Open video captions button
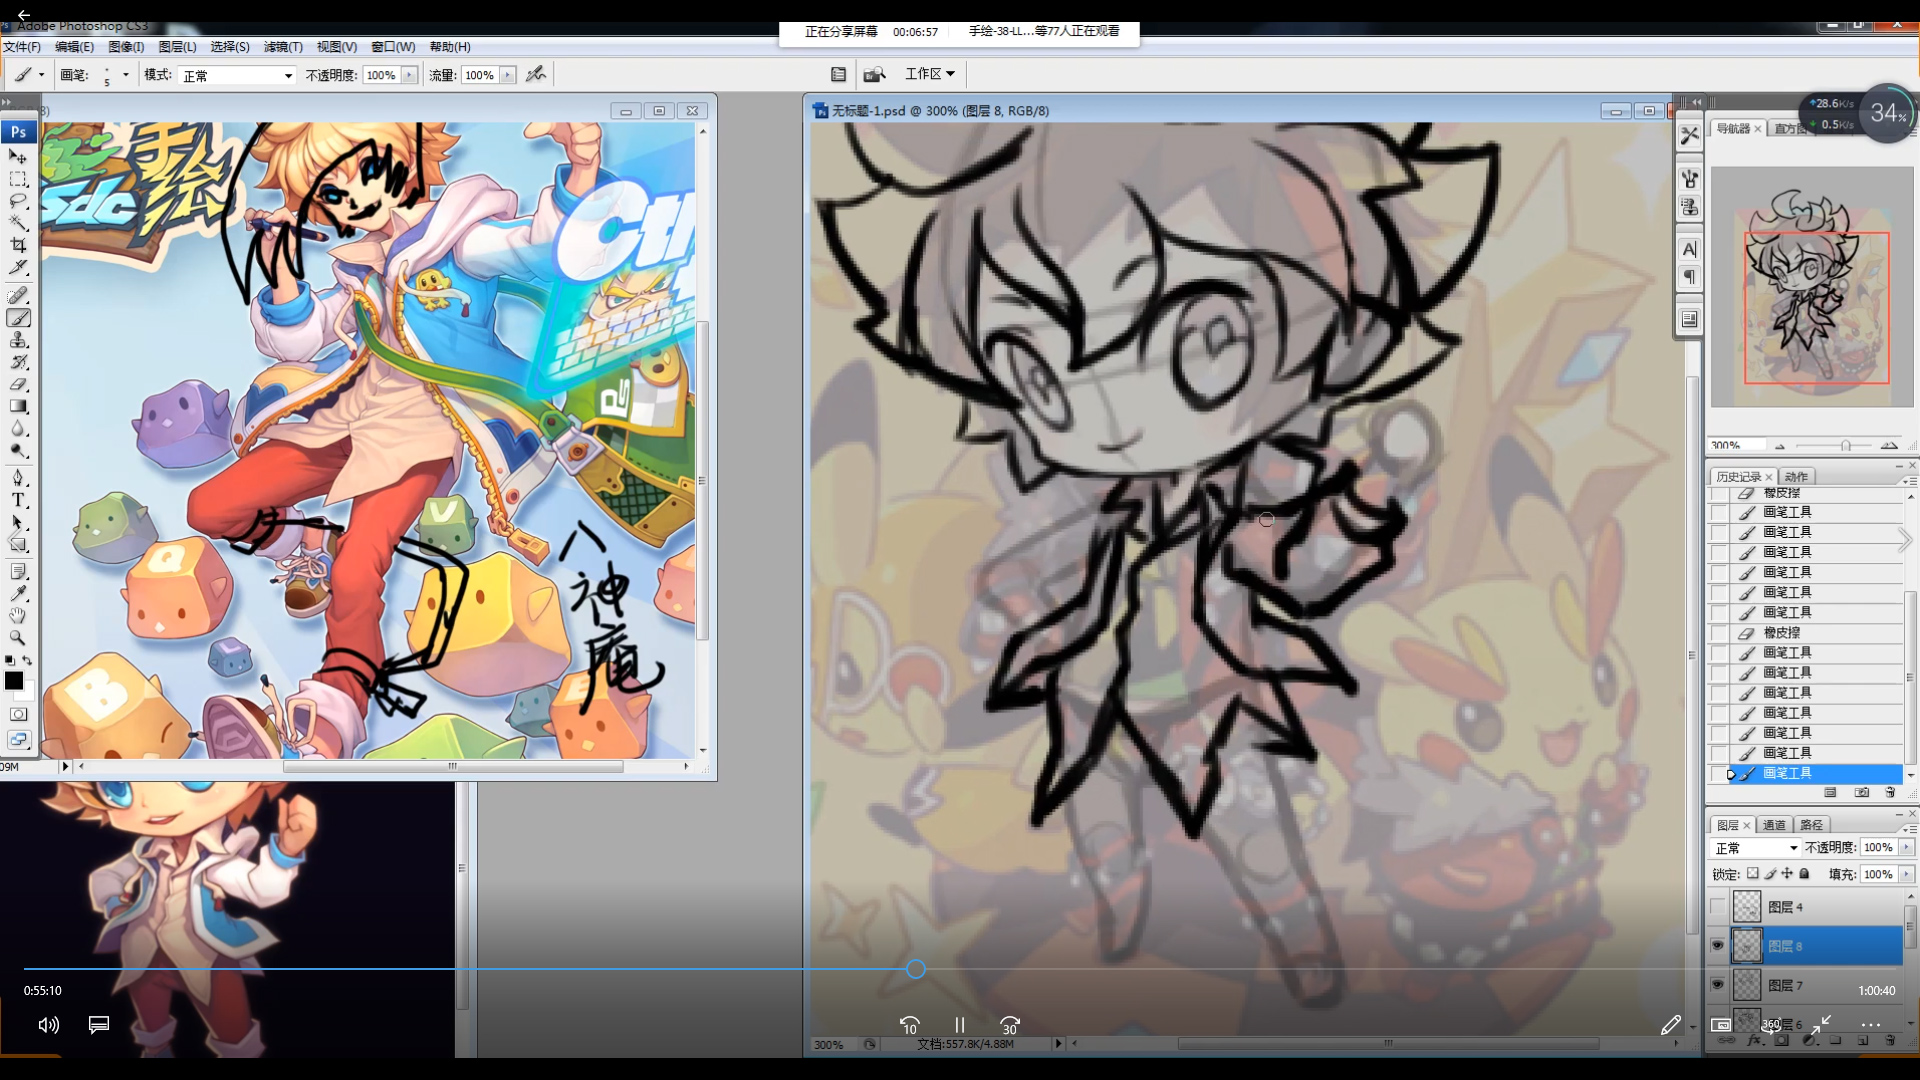 [98, 1025]
